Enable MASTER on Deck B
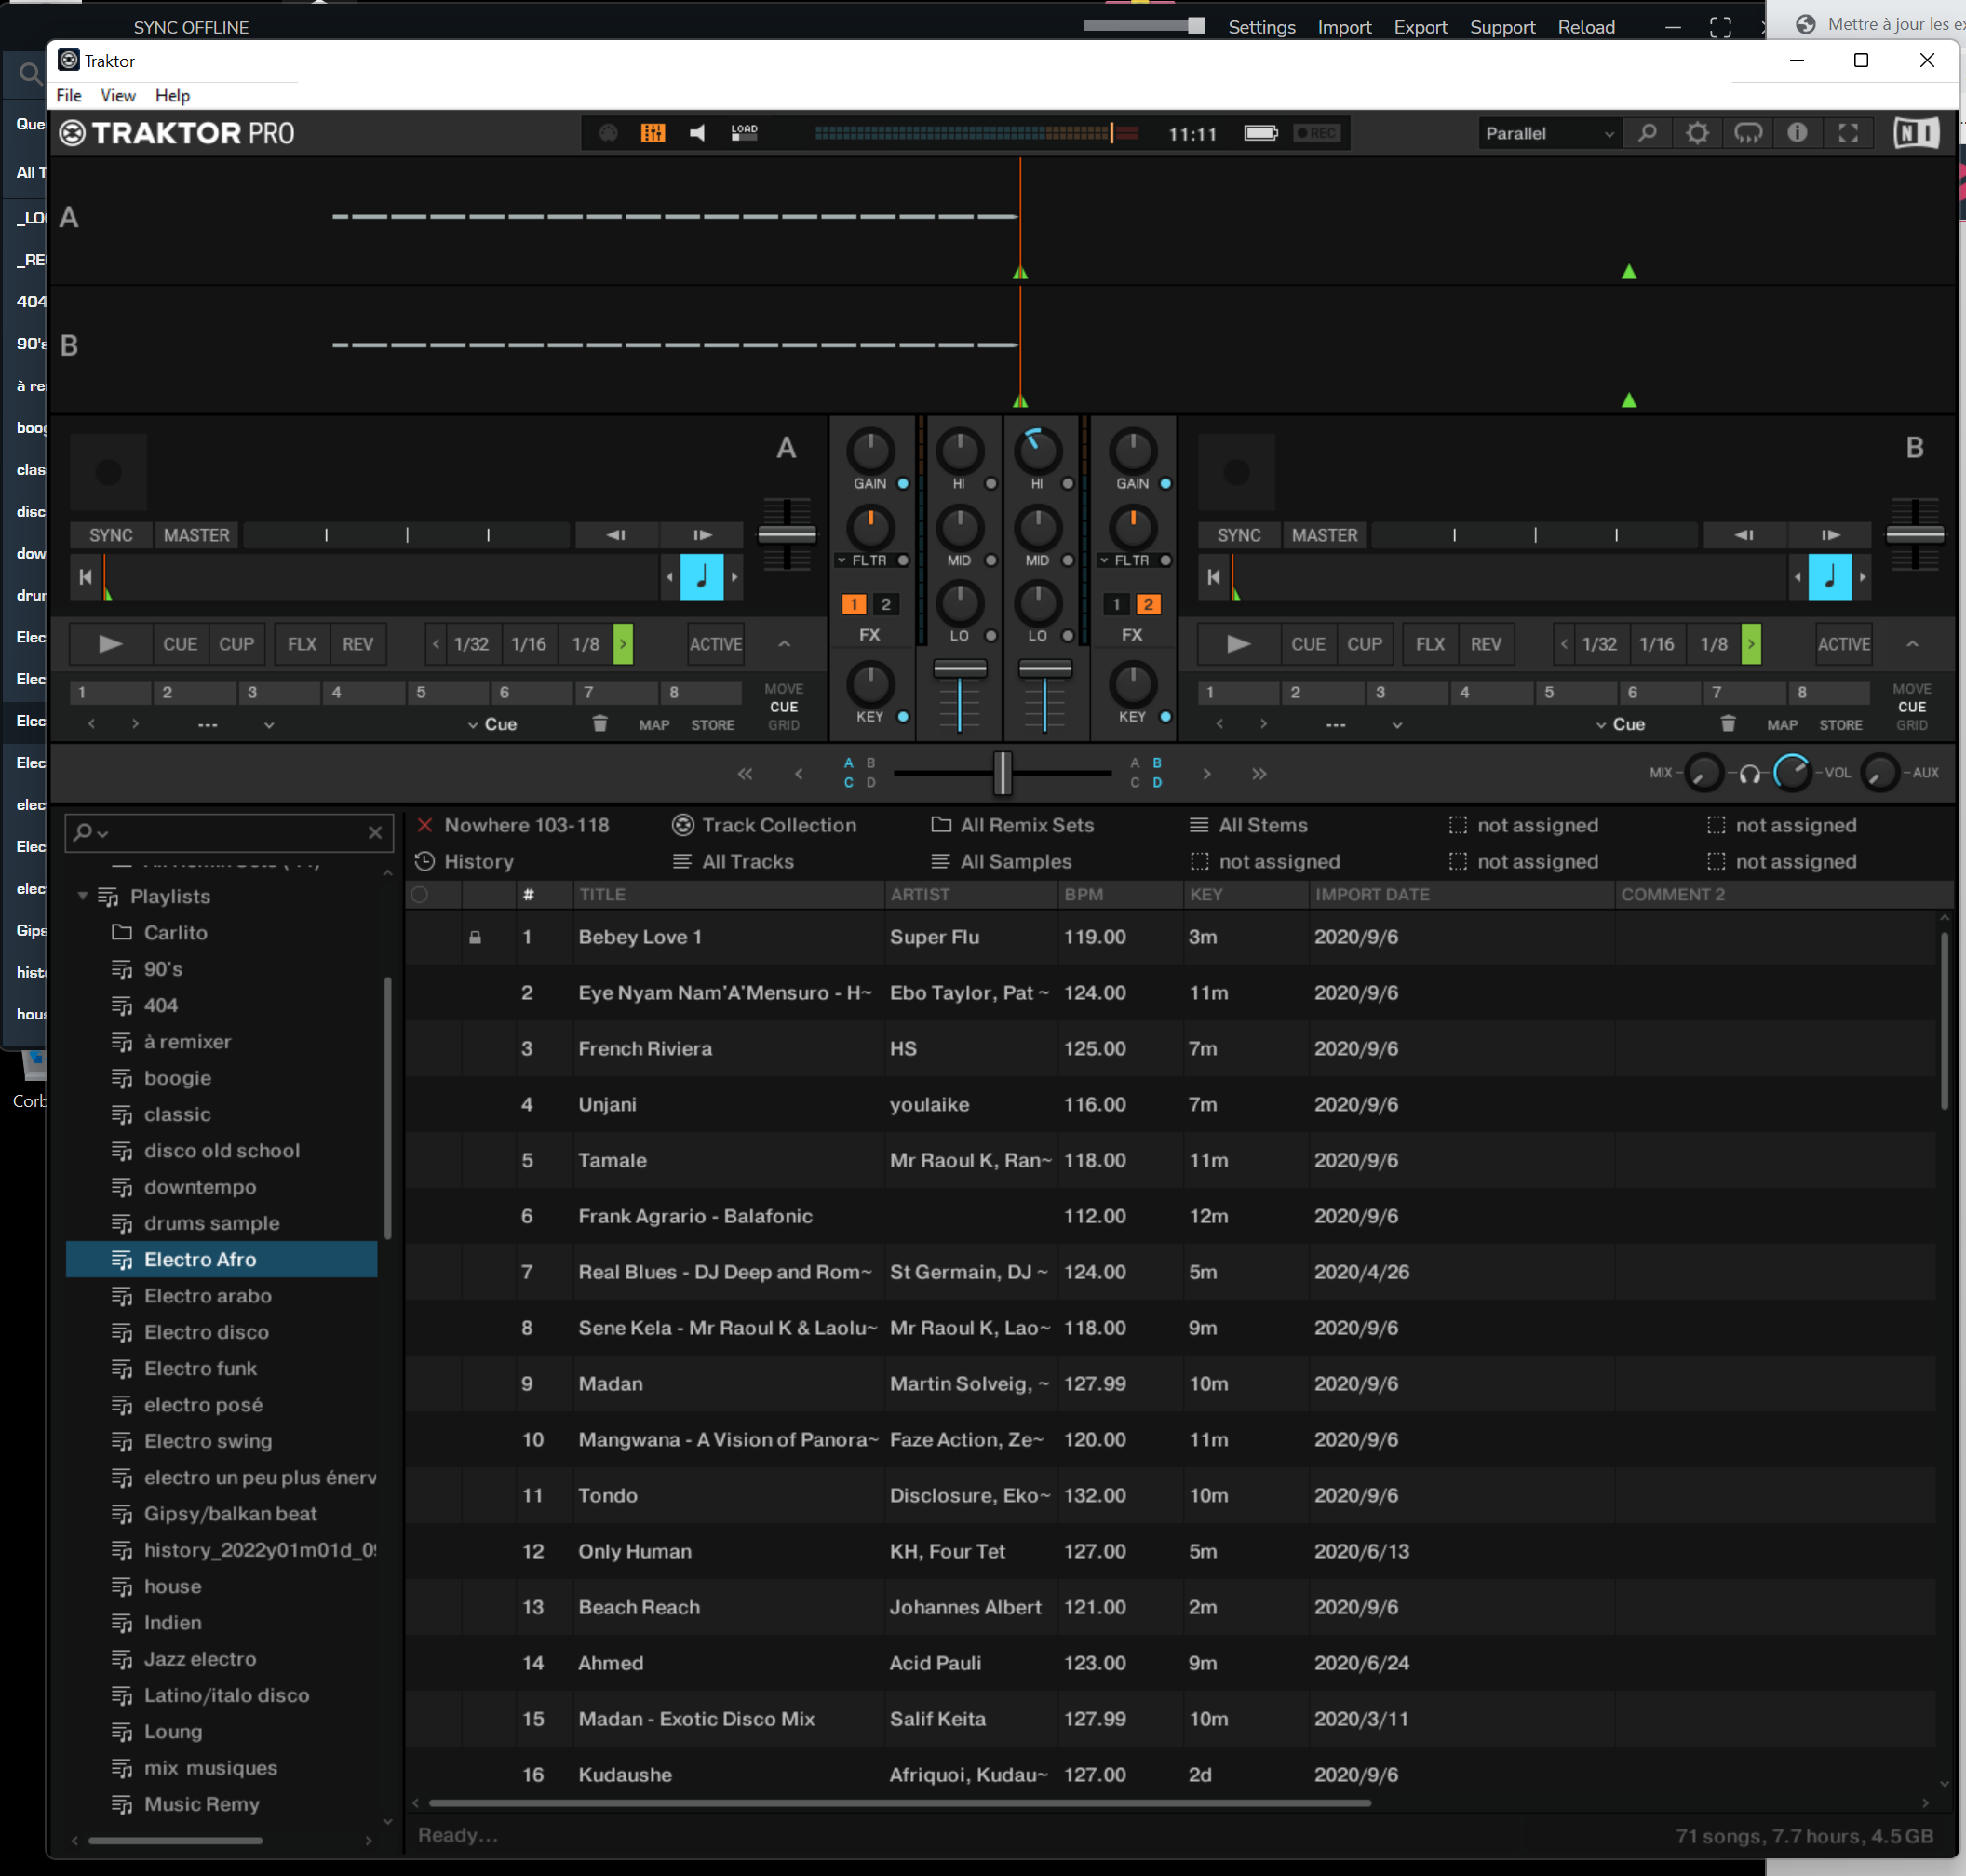 tap(1324, 535)
